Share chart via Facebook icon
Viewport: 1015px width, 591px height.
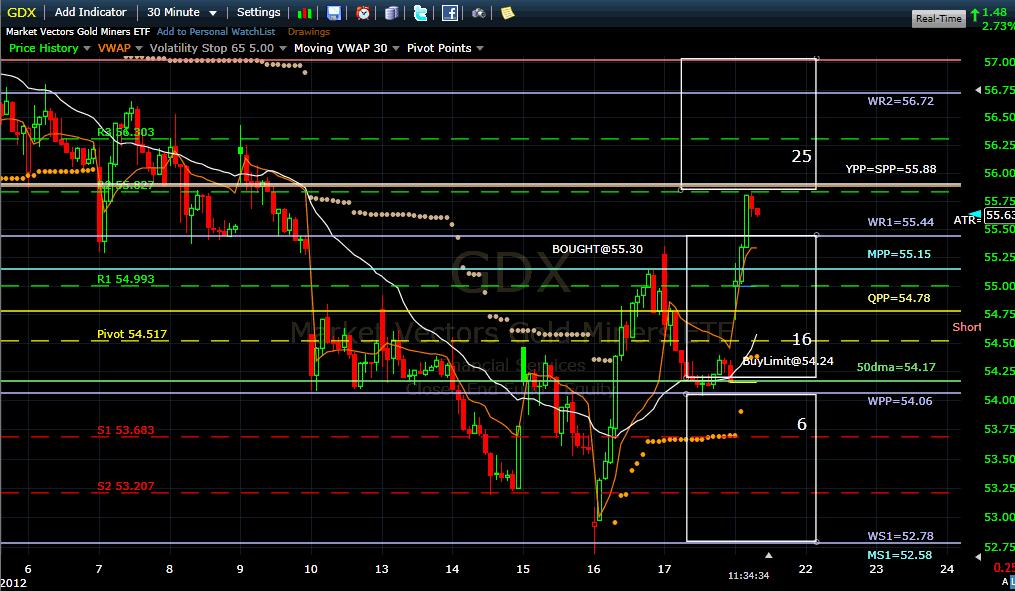tap(449, 13)
